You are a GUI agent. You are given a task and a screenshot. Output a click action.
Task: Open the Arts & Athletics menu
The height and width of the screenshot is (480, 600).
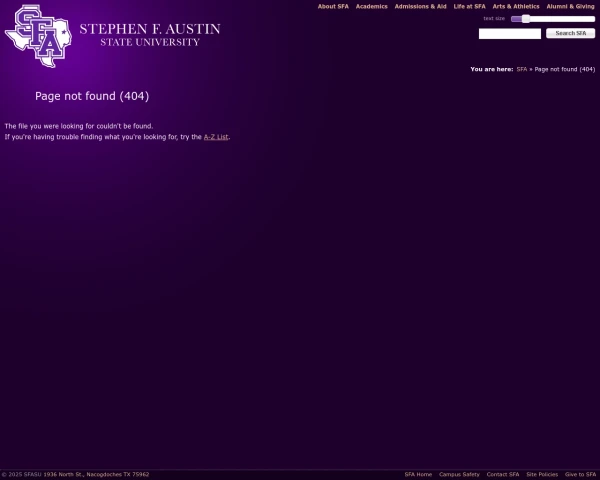(516, 7)
